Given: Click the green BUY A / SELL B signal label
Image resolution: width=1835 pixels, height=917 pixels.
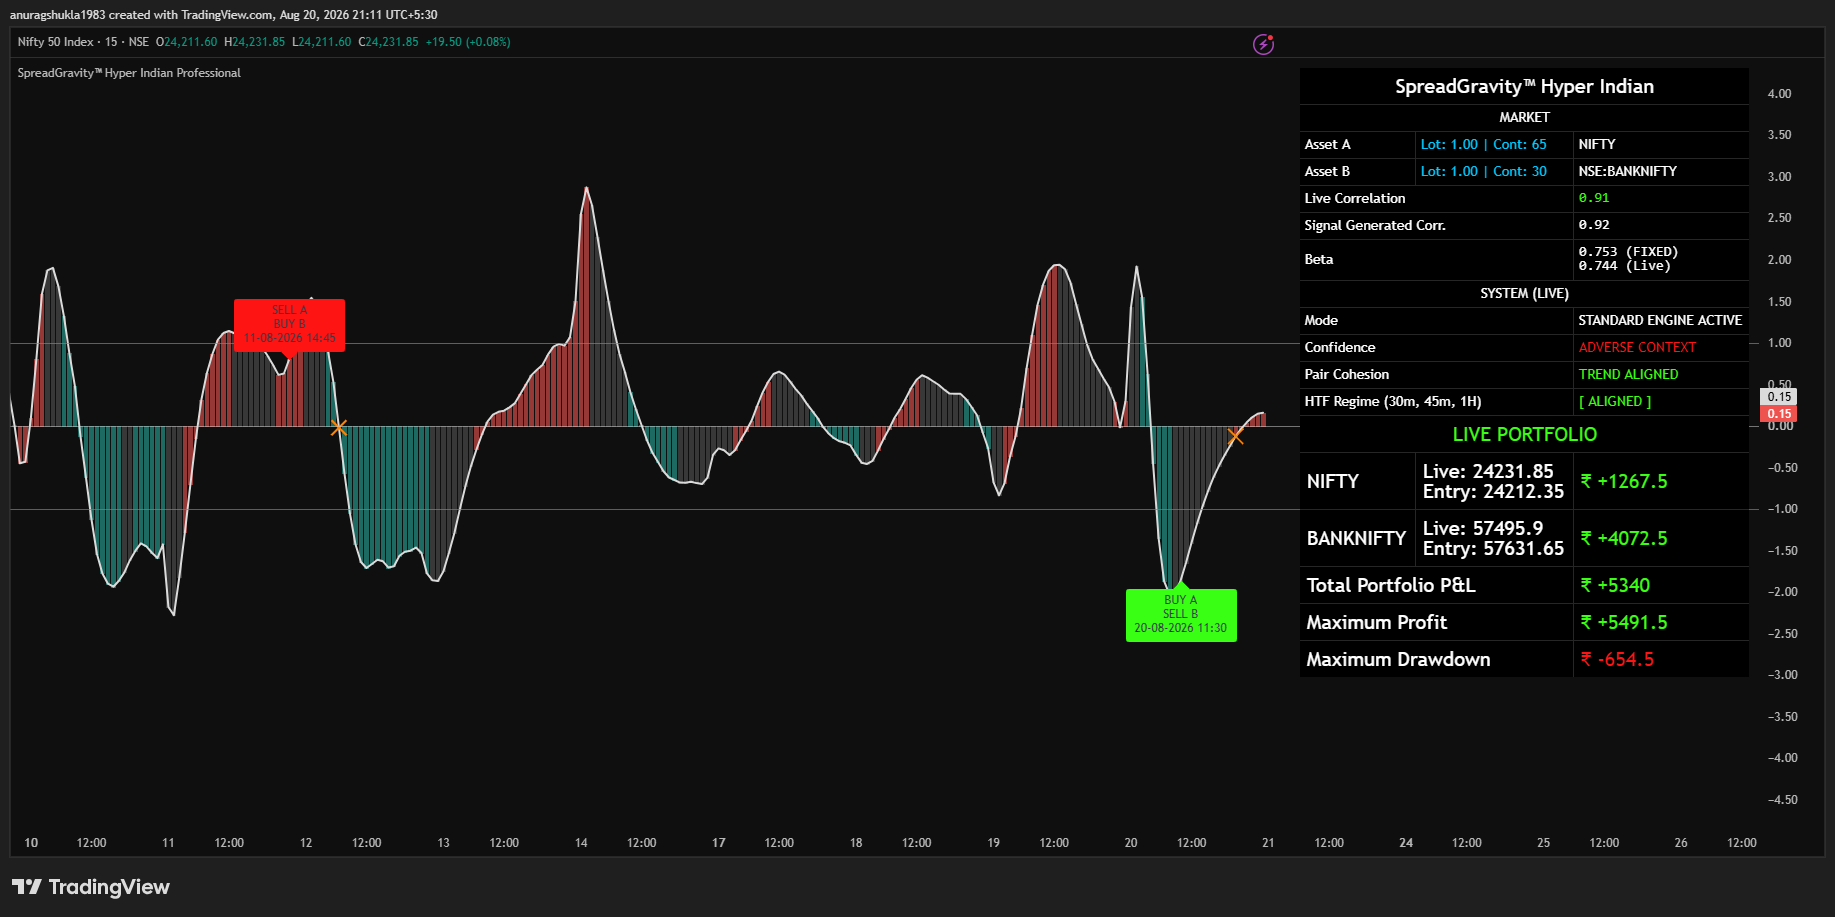Looking at the screenshot, I should [x=1181, y=615].
